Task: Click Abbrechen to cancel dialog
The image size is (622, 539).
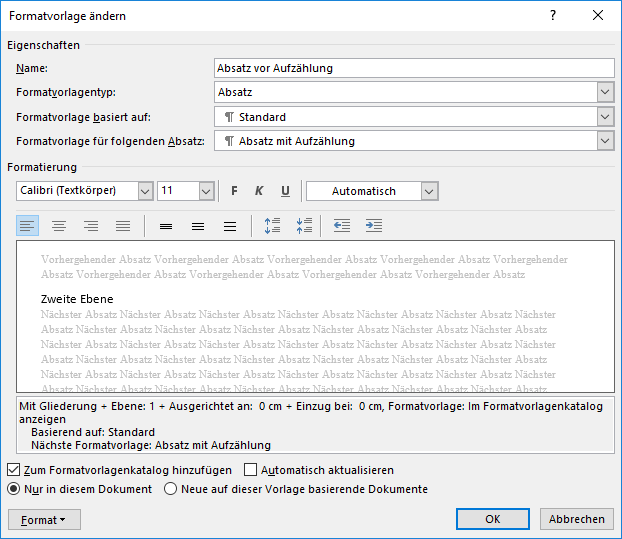Action: point(577,519)
